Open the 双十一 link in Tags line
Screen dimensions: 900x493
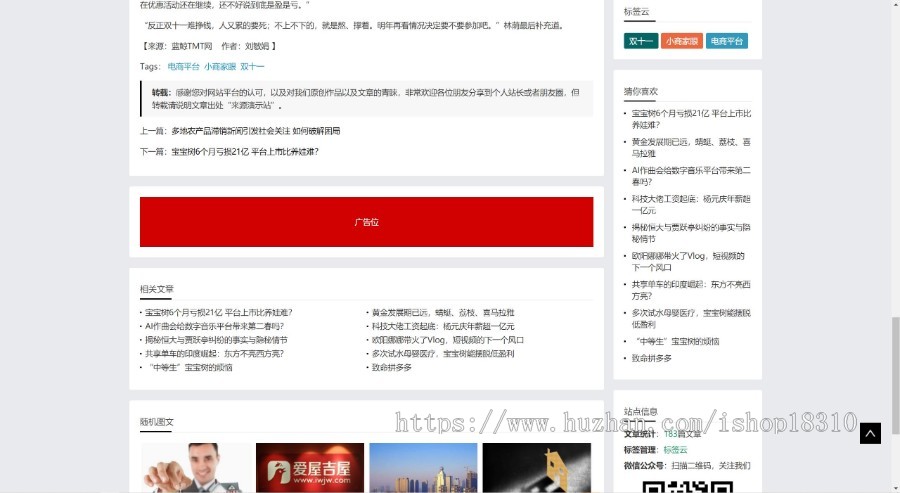click(x=252, y=67)
